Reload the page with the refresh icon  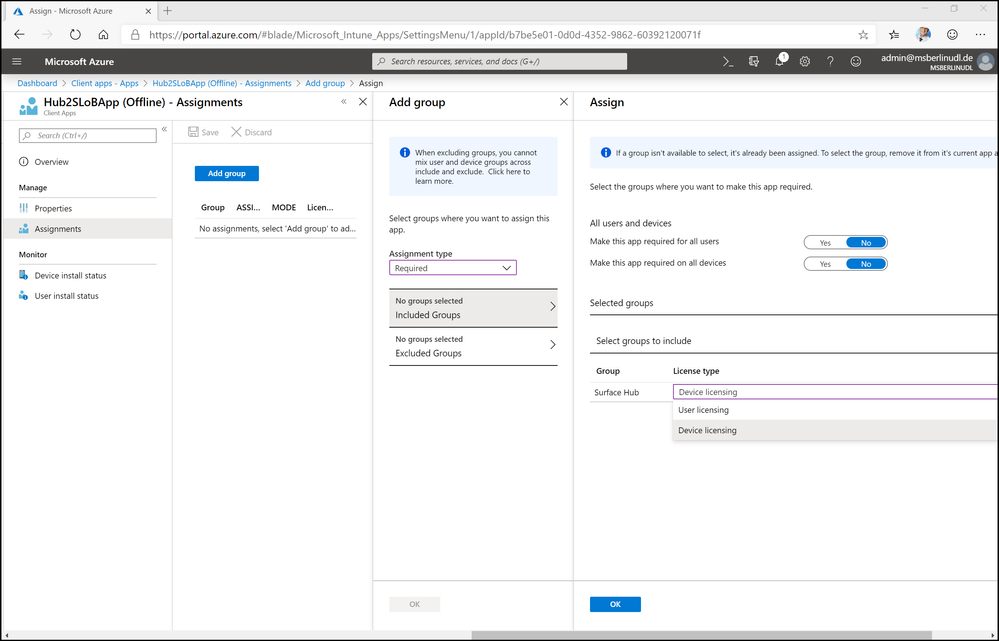pos(75,34)
